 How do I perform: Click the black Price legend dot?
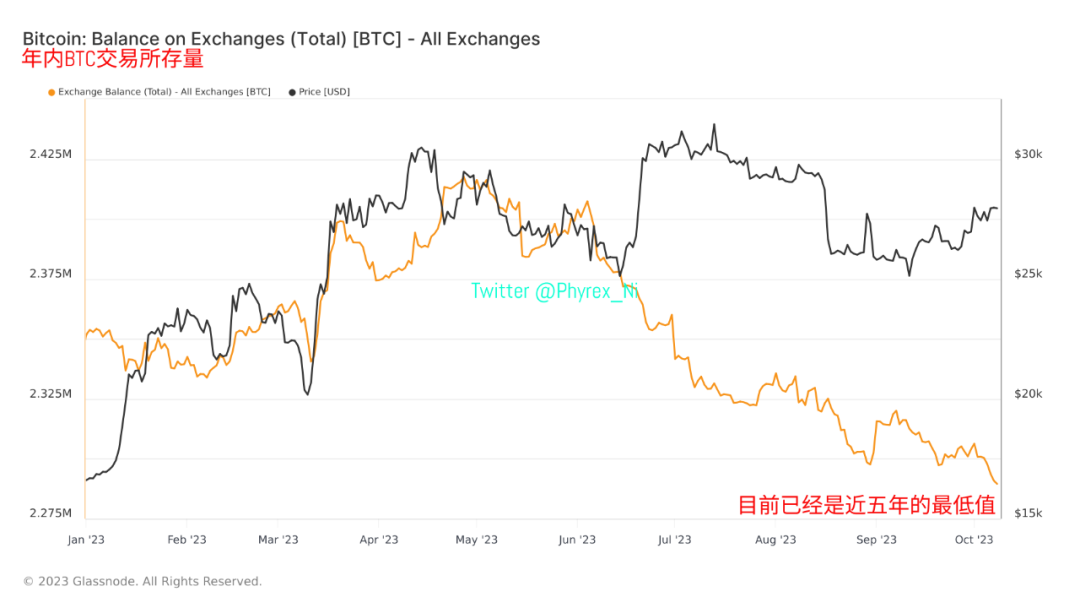pyautogui.click(x=292, y=92)
